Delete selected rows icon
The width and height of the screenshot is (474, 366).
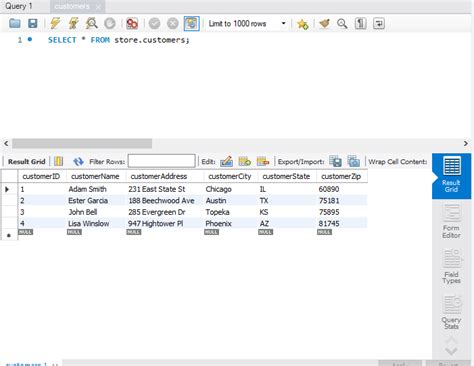click(x=263, y=161)
